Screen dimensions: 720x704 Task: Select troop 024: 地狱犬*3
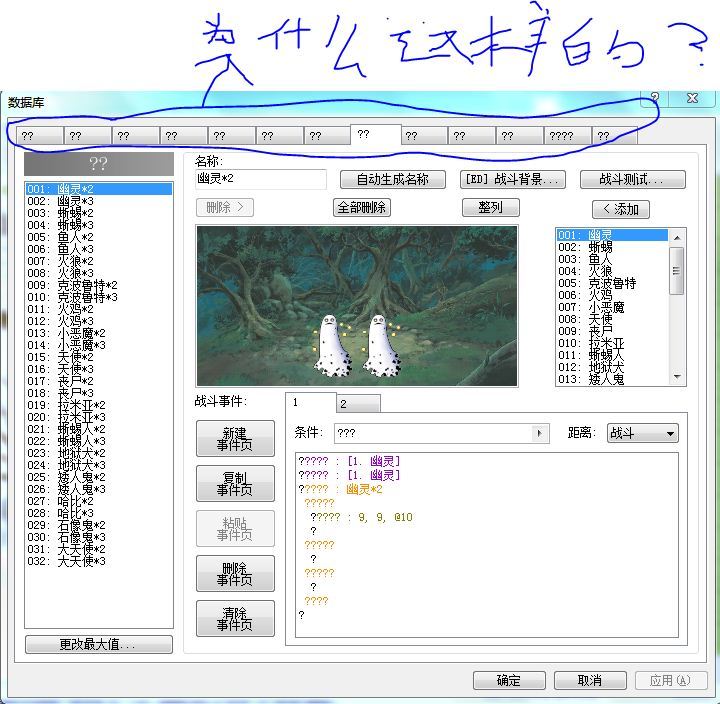(99, 465)
